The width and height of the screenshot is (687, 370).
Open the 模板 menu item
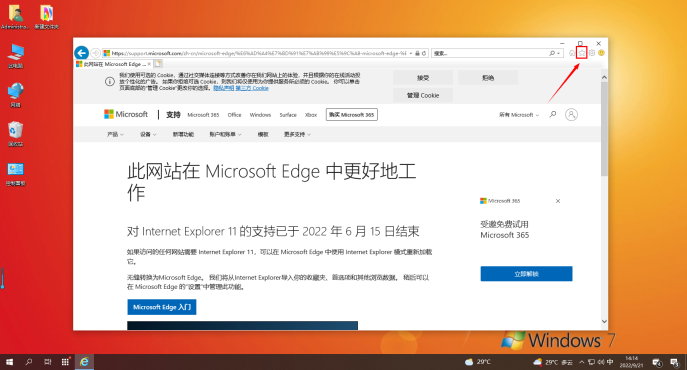coord(263,134)
